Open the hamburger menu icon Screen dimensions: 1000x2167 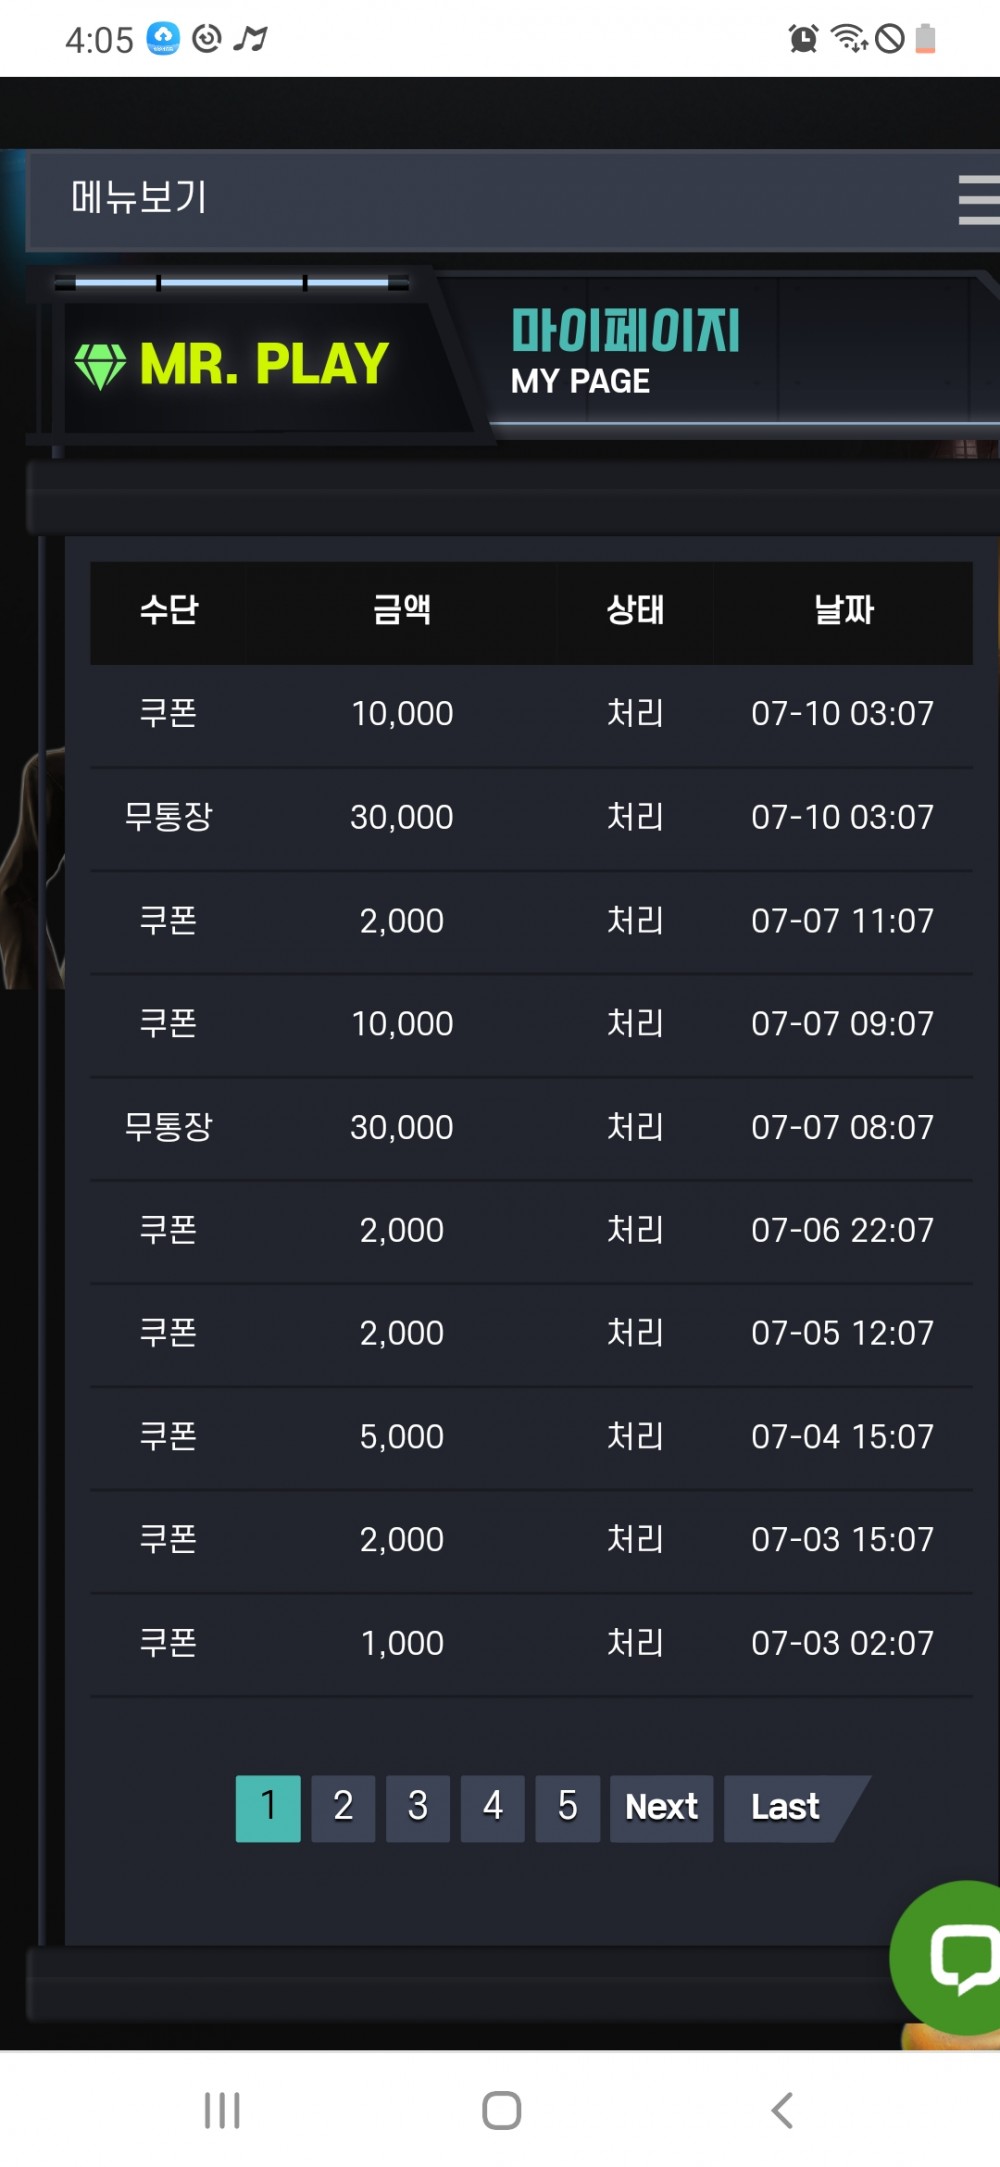[x=979, y=200]
